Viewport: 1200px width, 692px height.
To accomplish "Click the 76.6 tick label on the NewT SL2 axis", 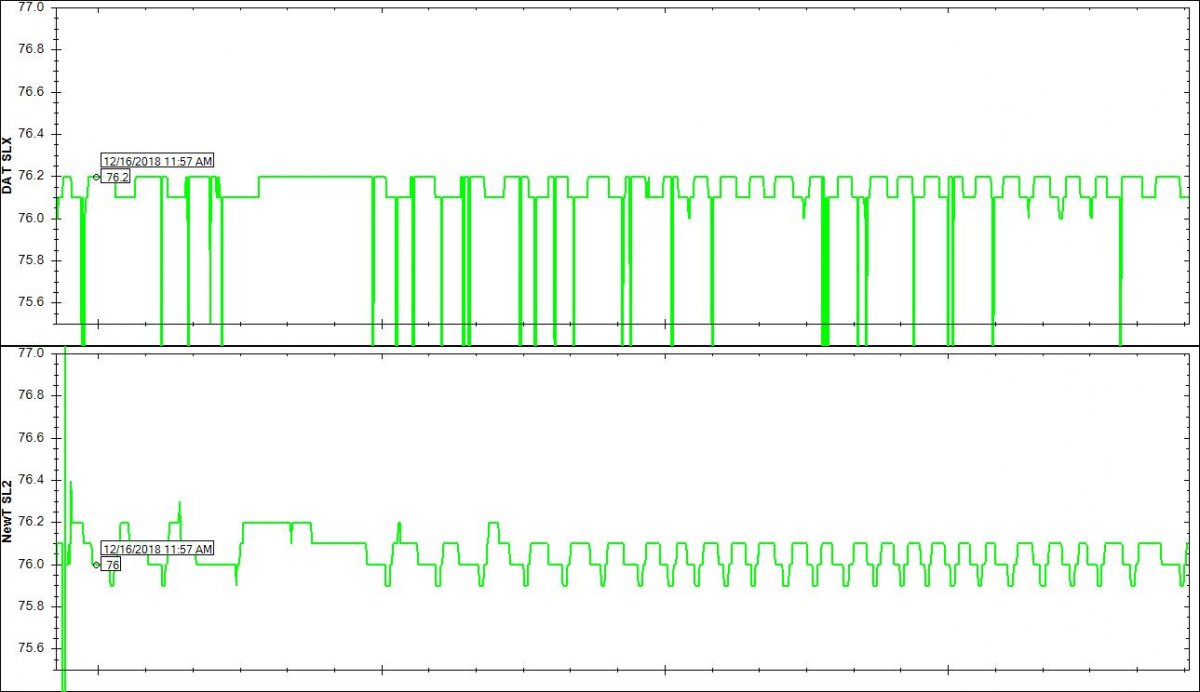I will pyautogui.click(x=33, y=438).
